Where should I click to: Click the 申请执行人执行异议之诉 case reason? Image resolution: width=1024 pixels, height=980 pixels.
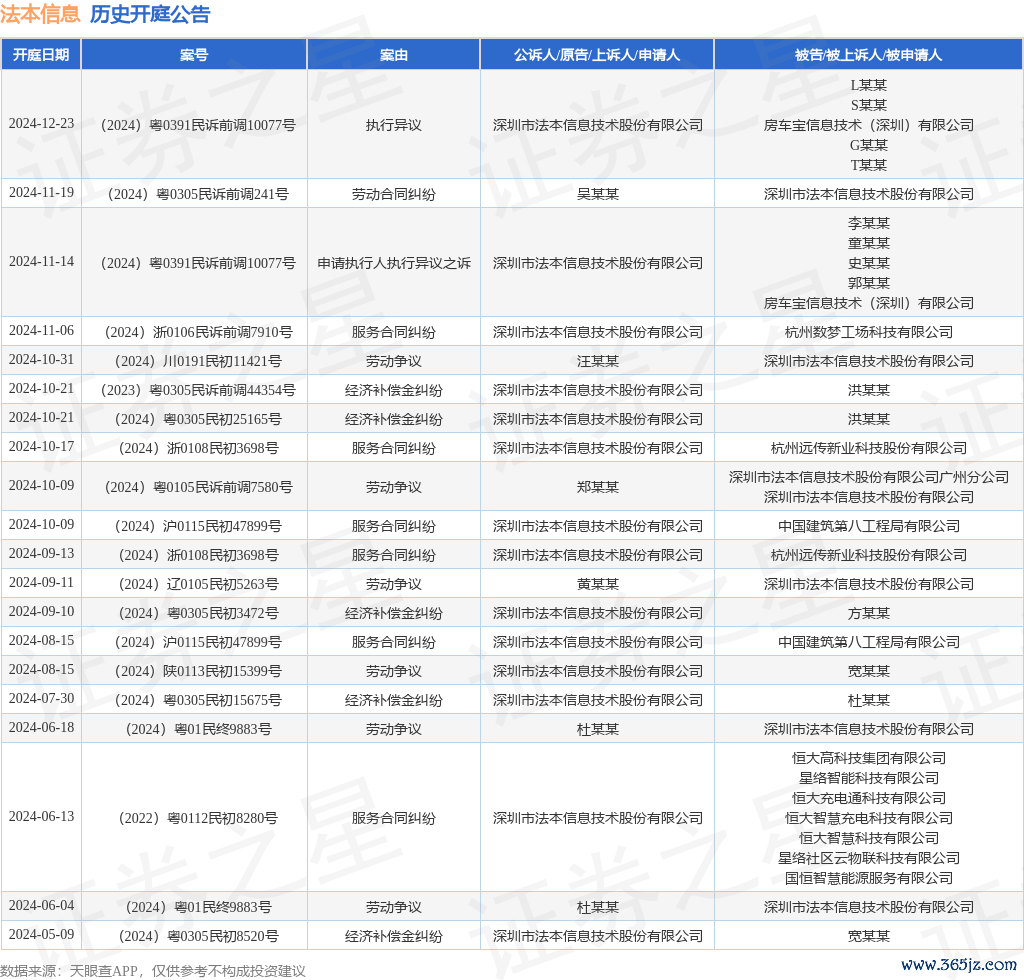pyautogui.click(x=394, y=263)
